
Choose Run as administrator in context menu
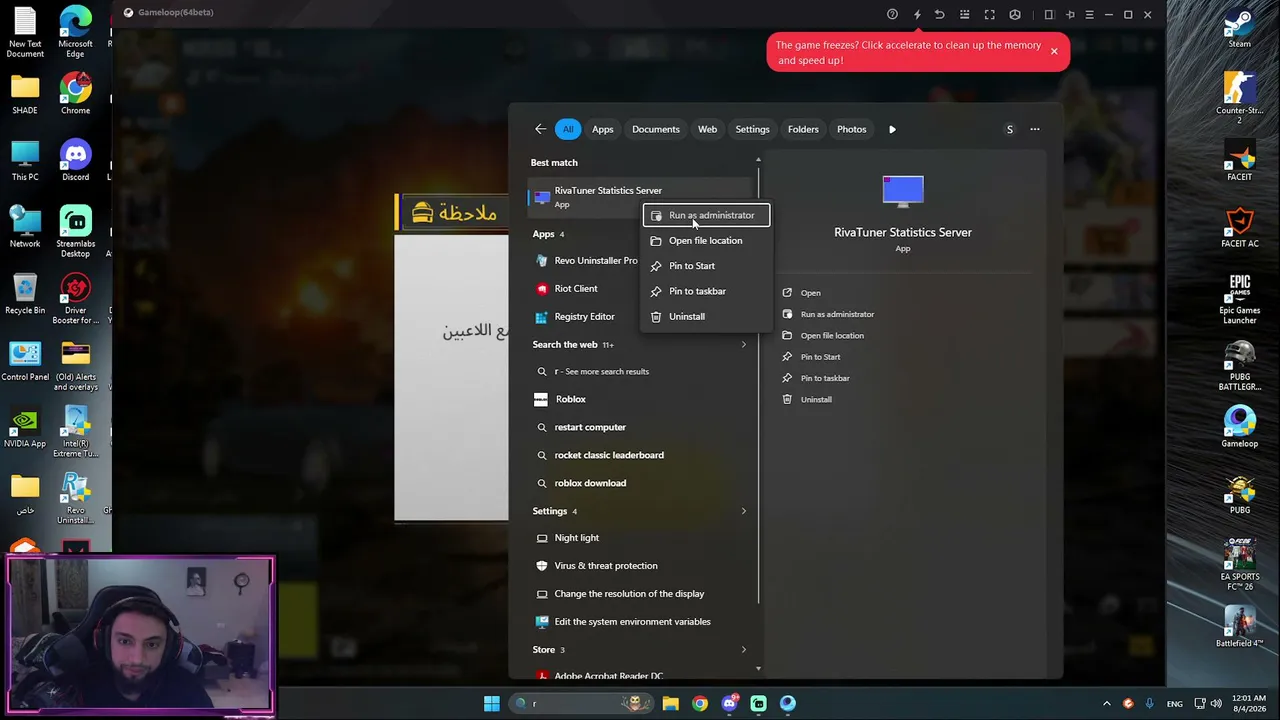coord(707,215)
